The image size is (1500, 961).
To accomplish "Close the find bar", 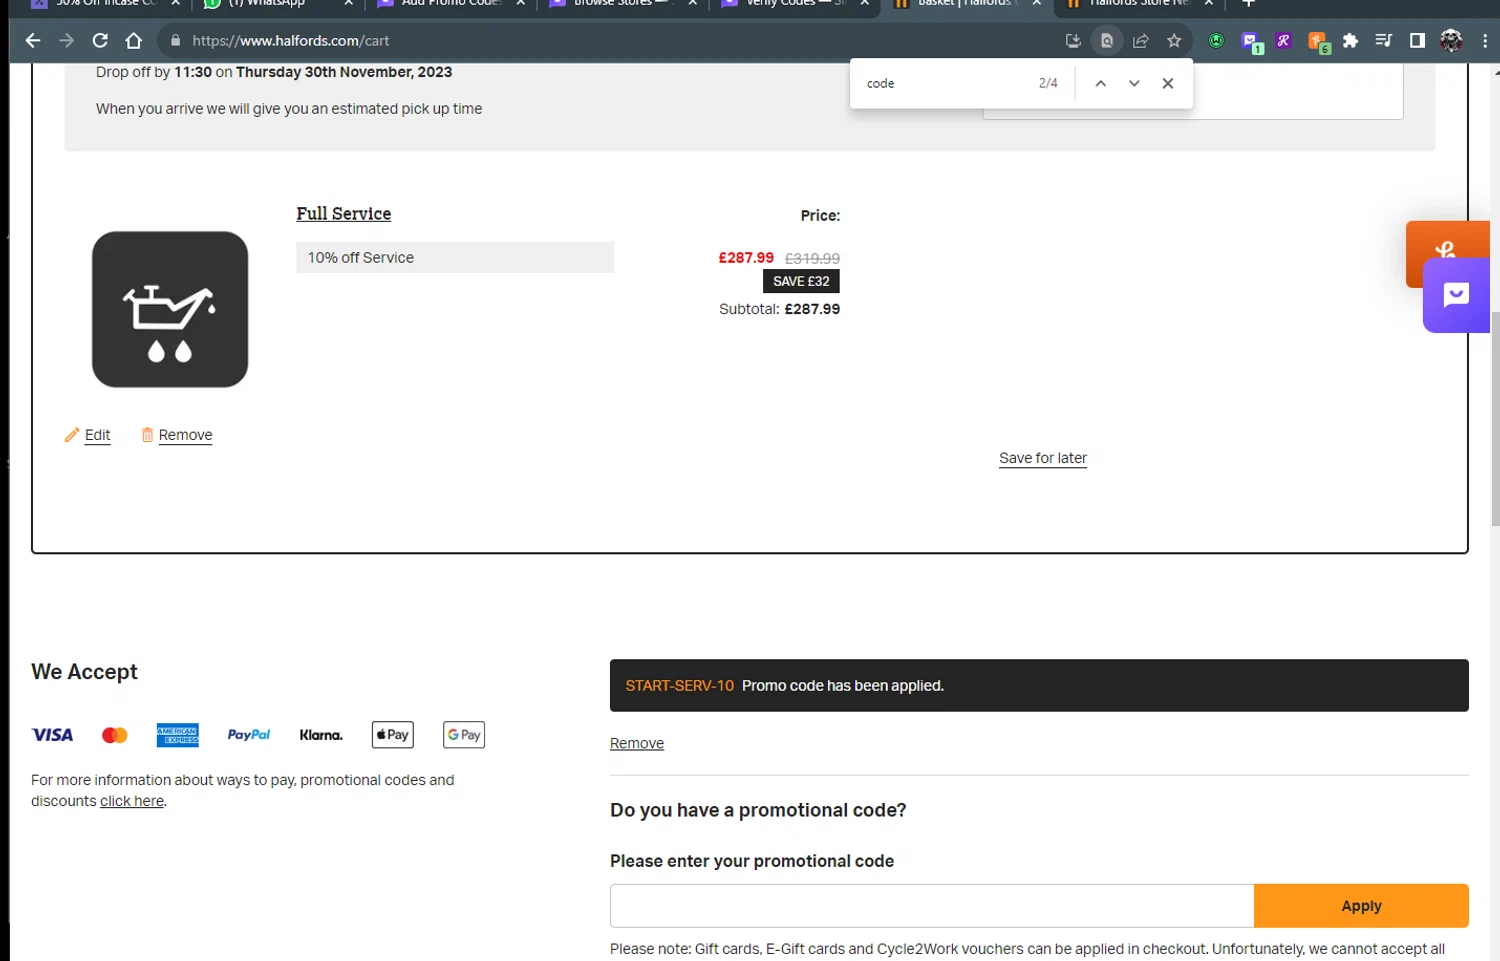I will point(1167,84).
